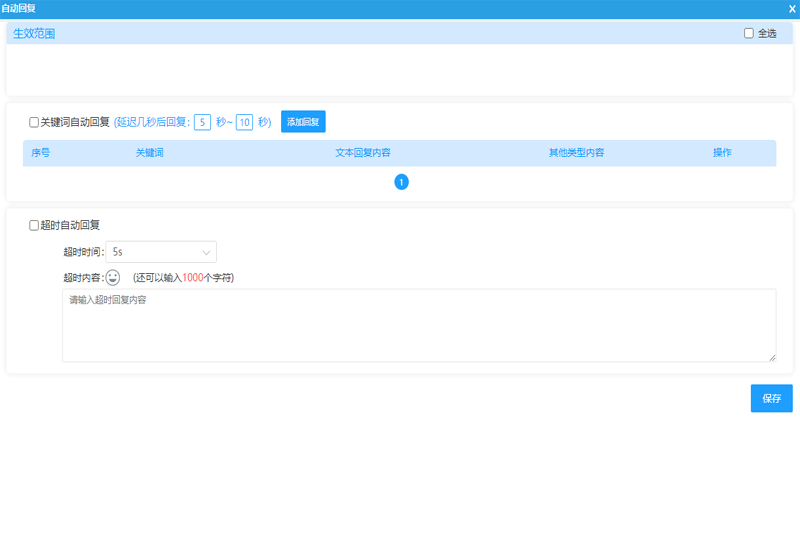The height and width of the screenshot is (533, 800).
Task: Click the 自动回复 window title
Action: [x=19, y=8]
